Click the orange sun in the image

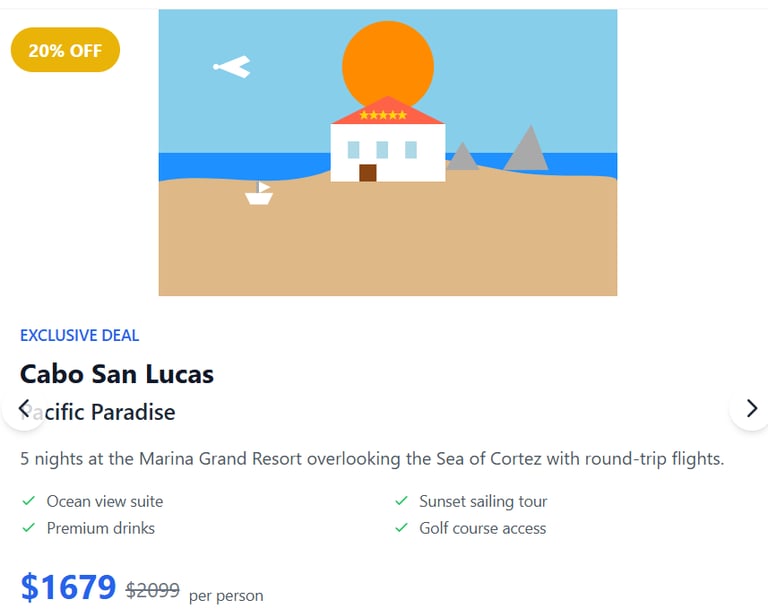pos(388,60)
